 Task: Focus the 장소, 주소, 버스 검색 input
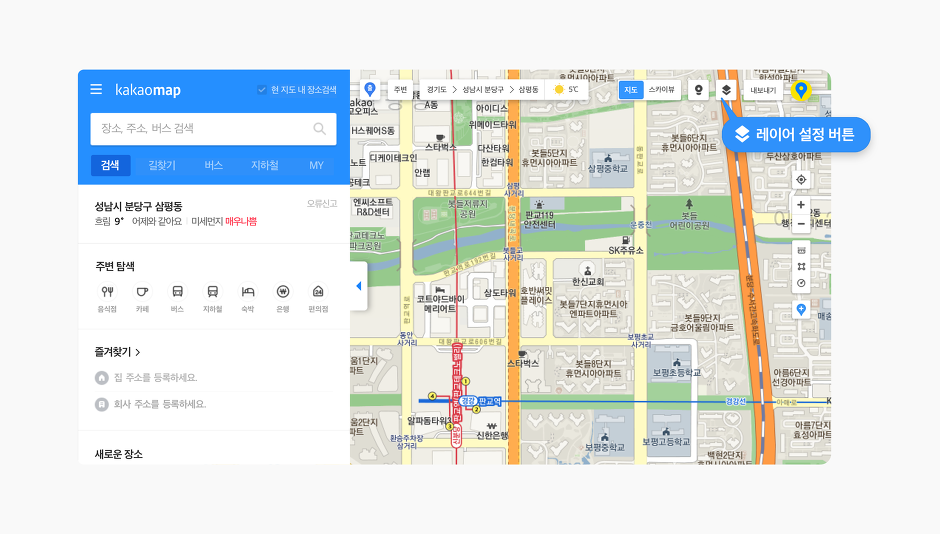click(x=213, y=129)
